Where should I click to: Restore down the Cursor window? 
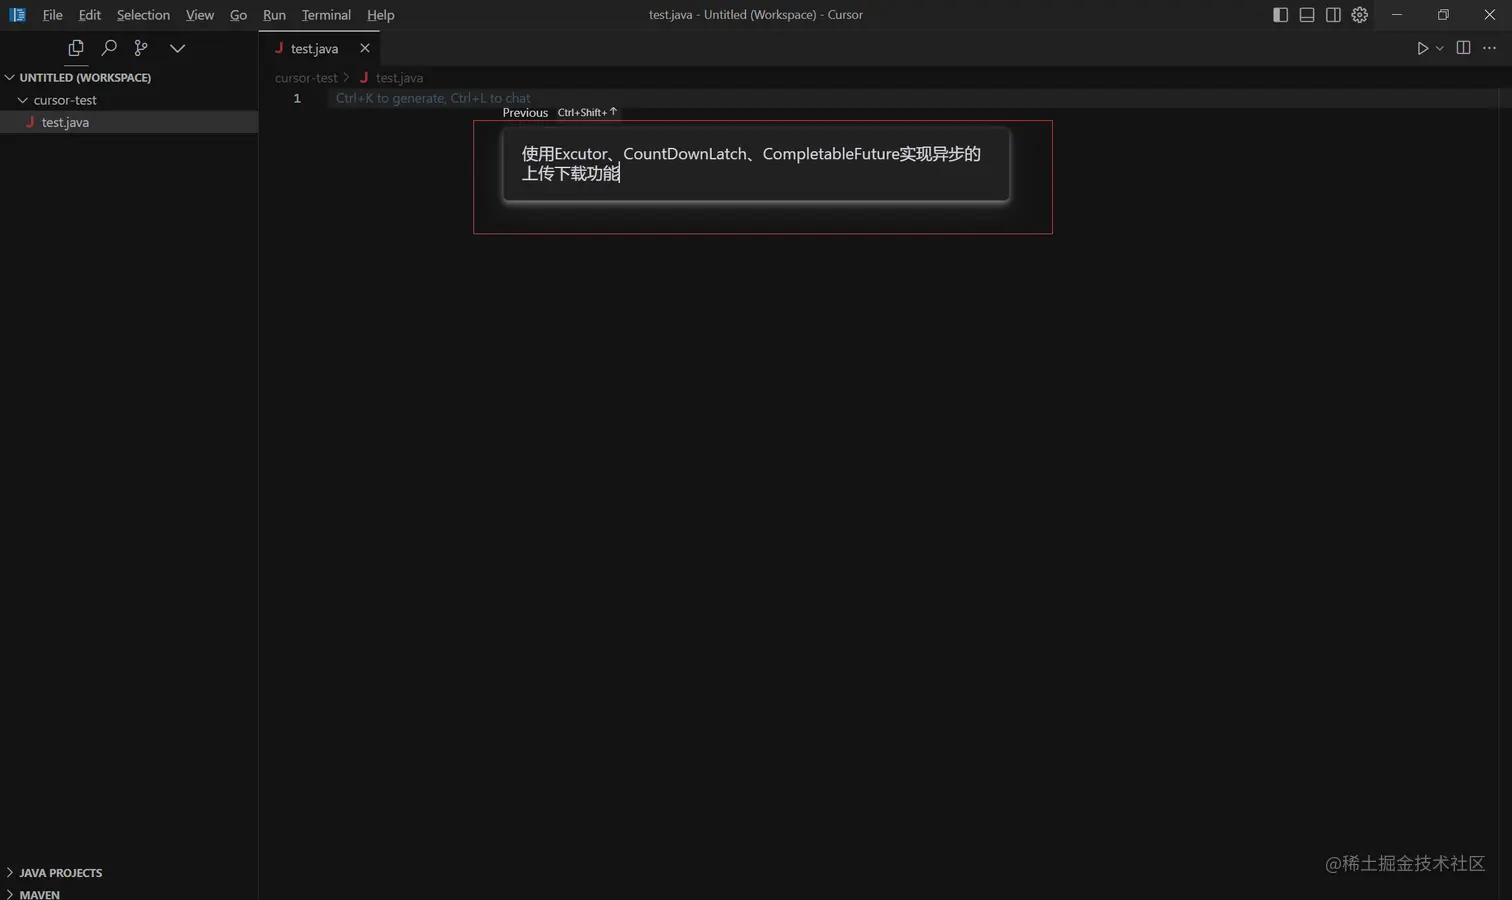[x=1443, y=15]
